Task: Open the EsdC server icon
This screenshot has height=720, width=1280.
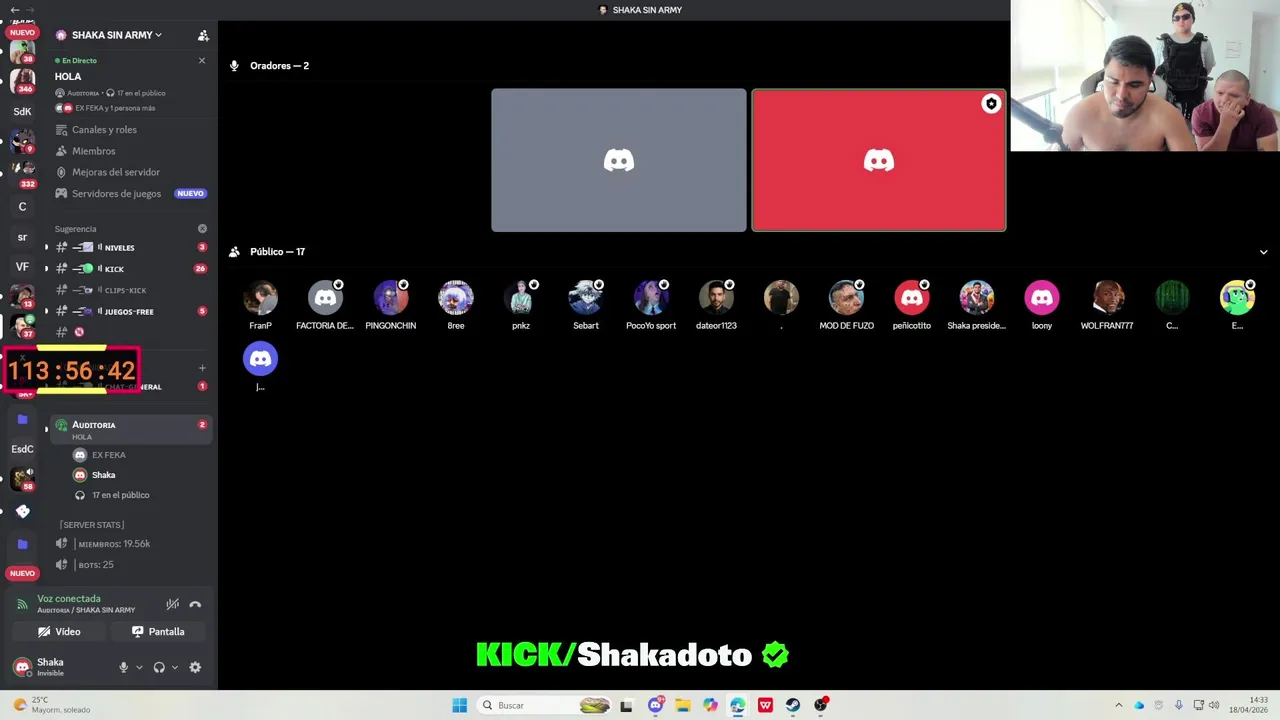Action: coord(22,449)
